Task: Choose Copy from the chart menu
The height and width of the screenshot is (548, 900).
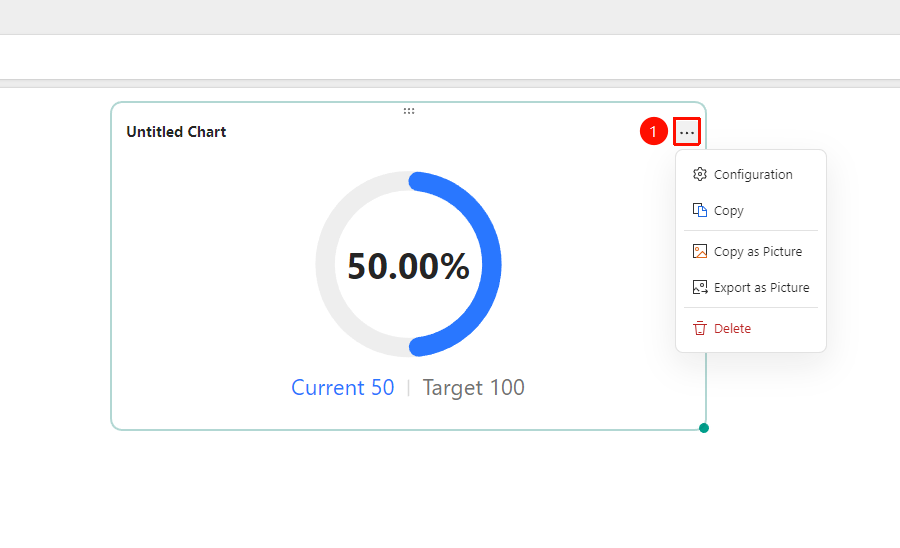Action: [751, 210]
